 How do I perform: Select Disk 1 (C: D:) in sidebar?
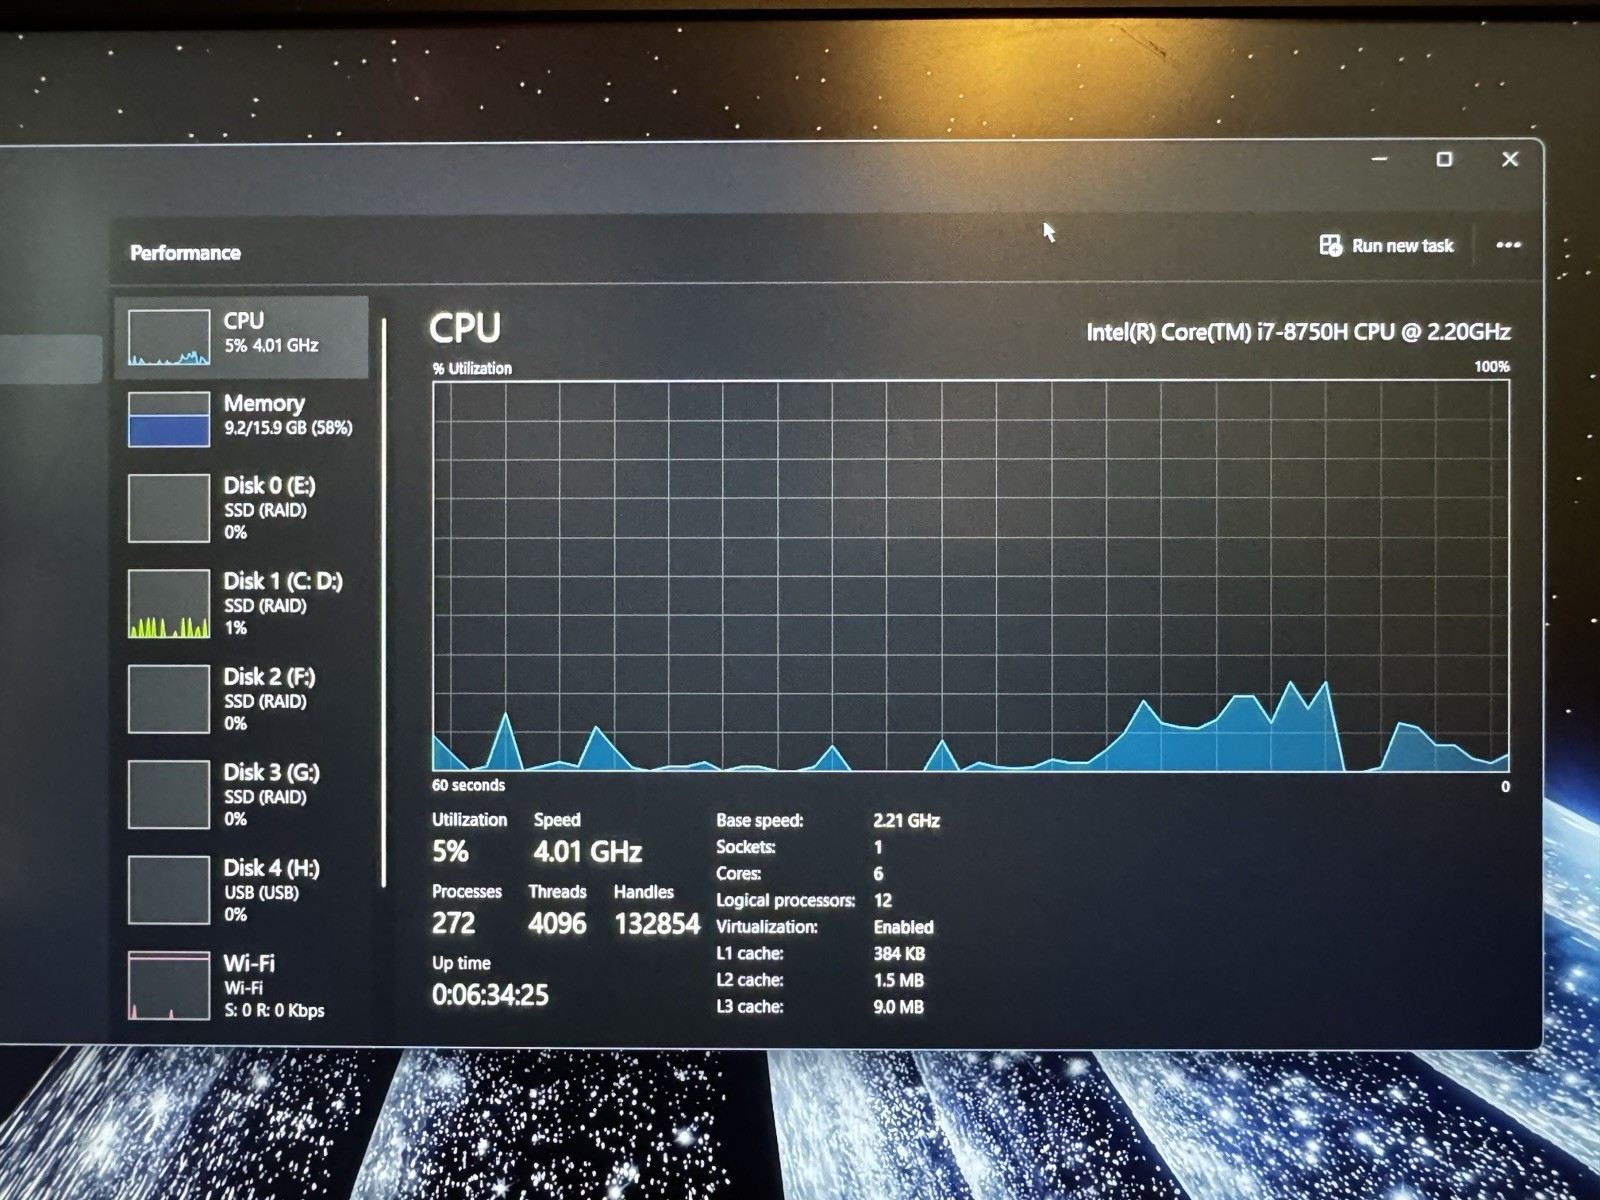(x=241, y=603)
